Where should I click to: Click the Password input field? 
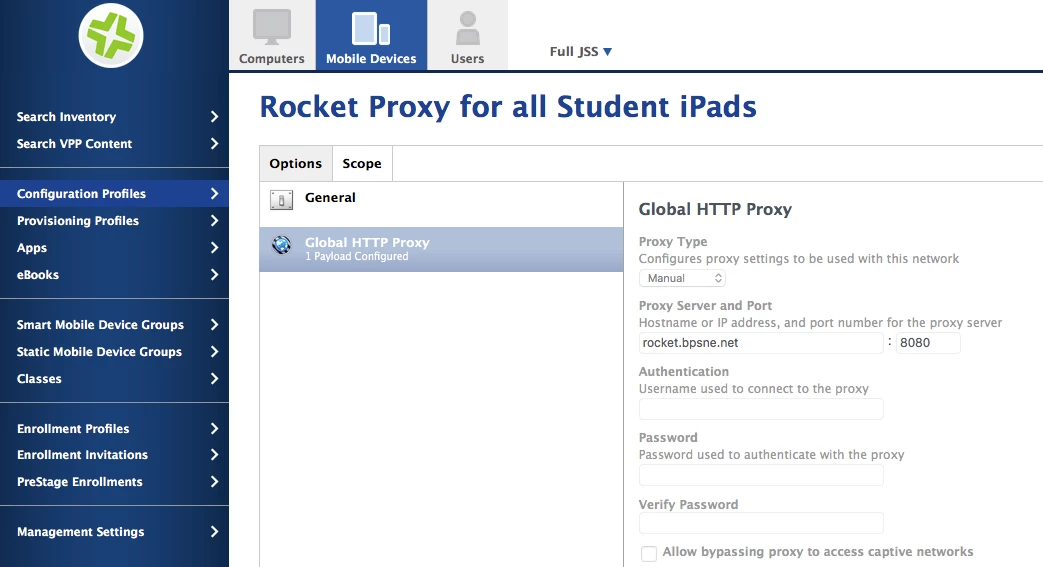[x=761, y=475]
